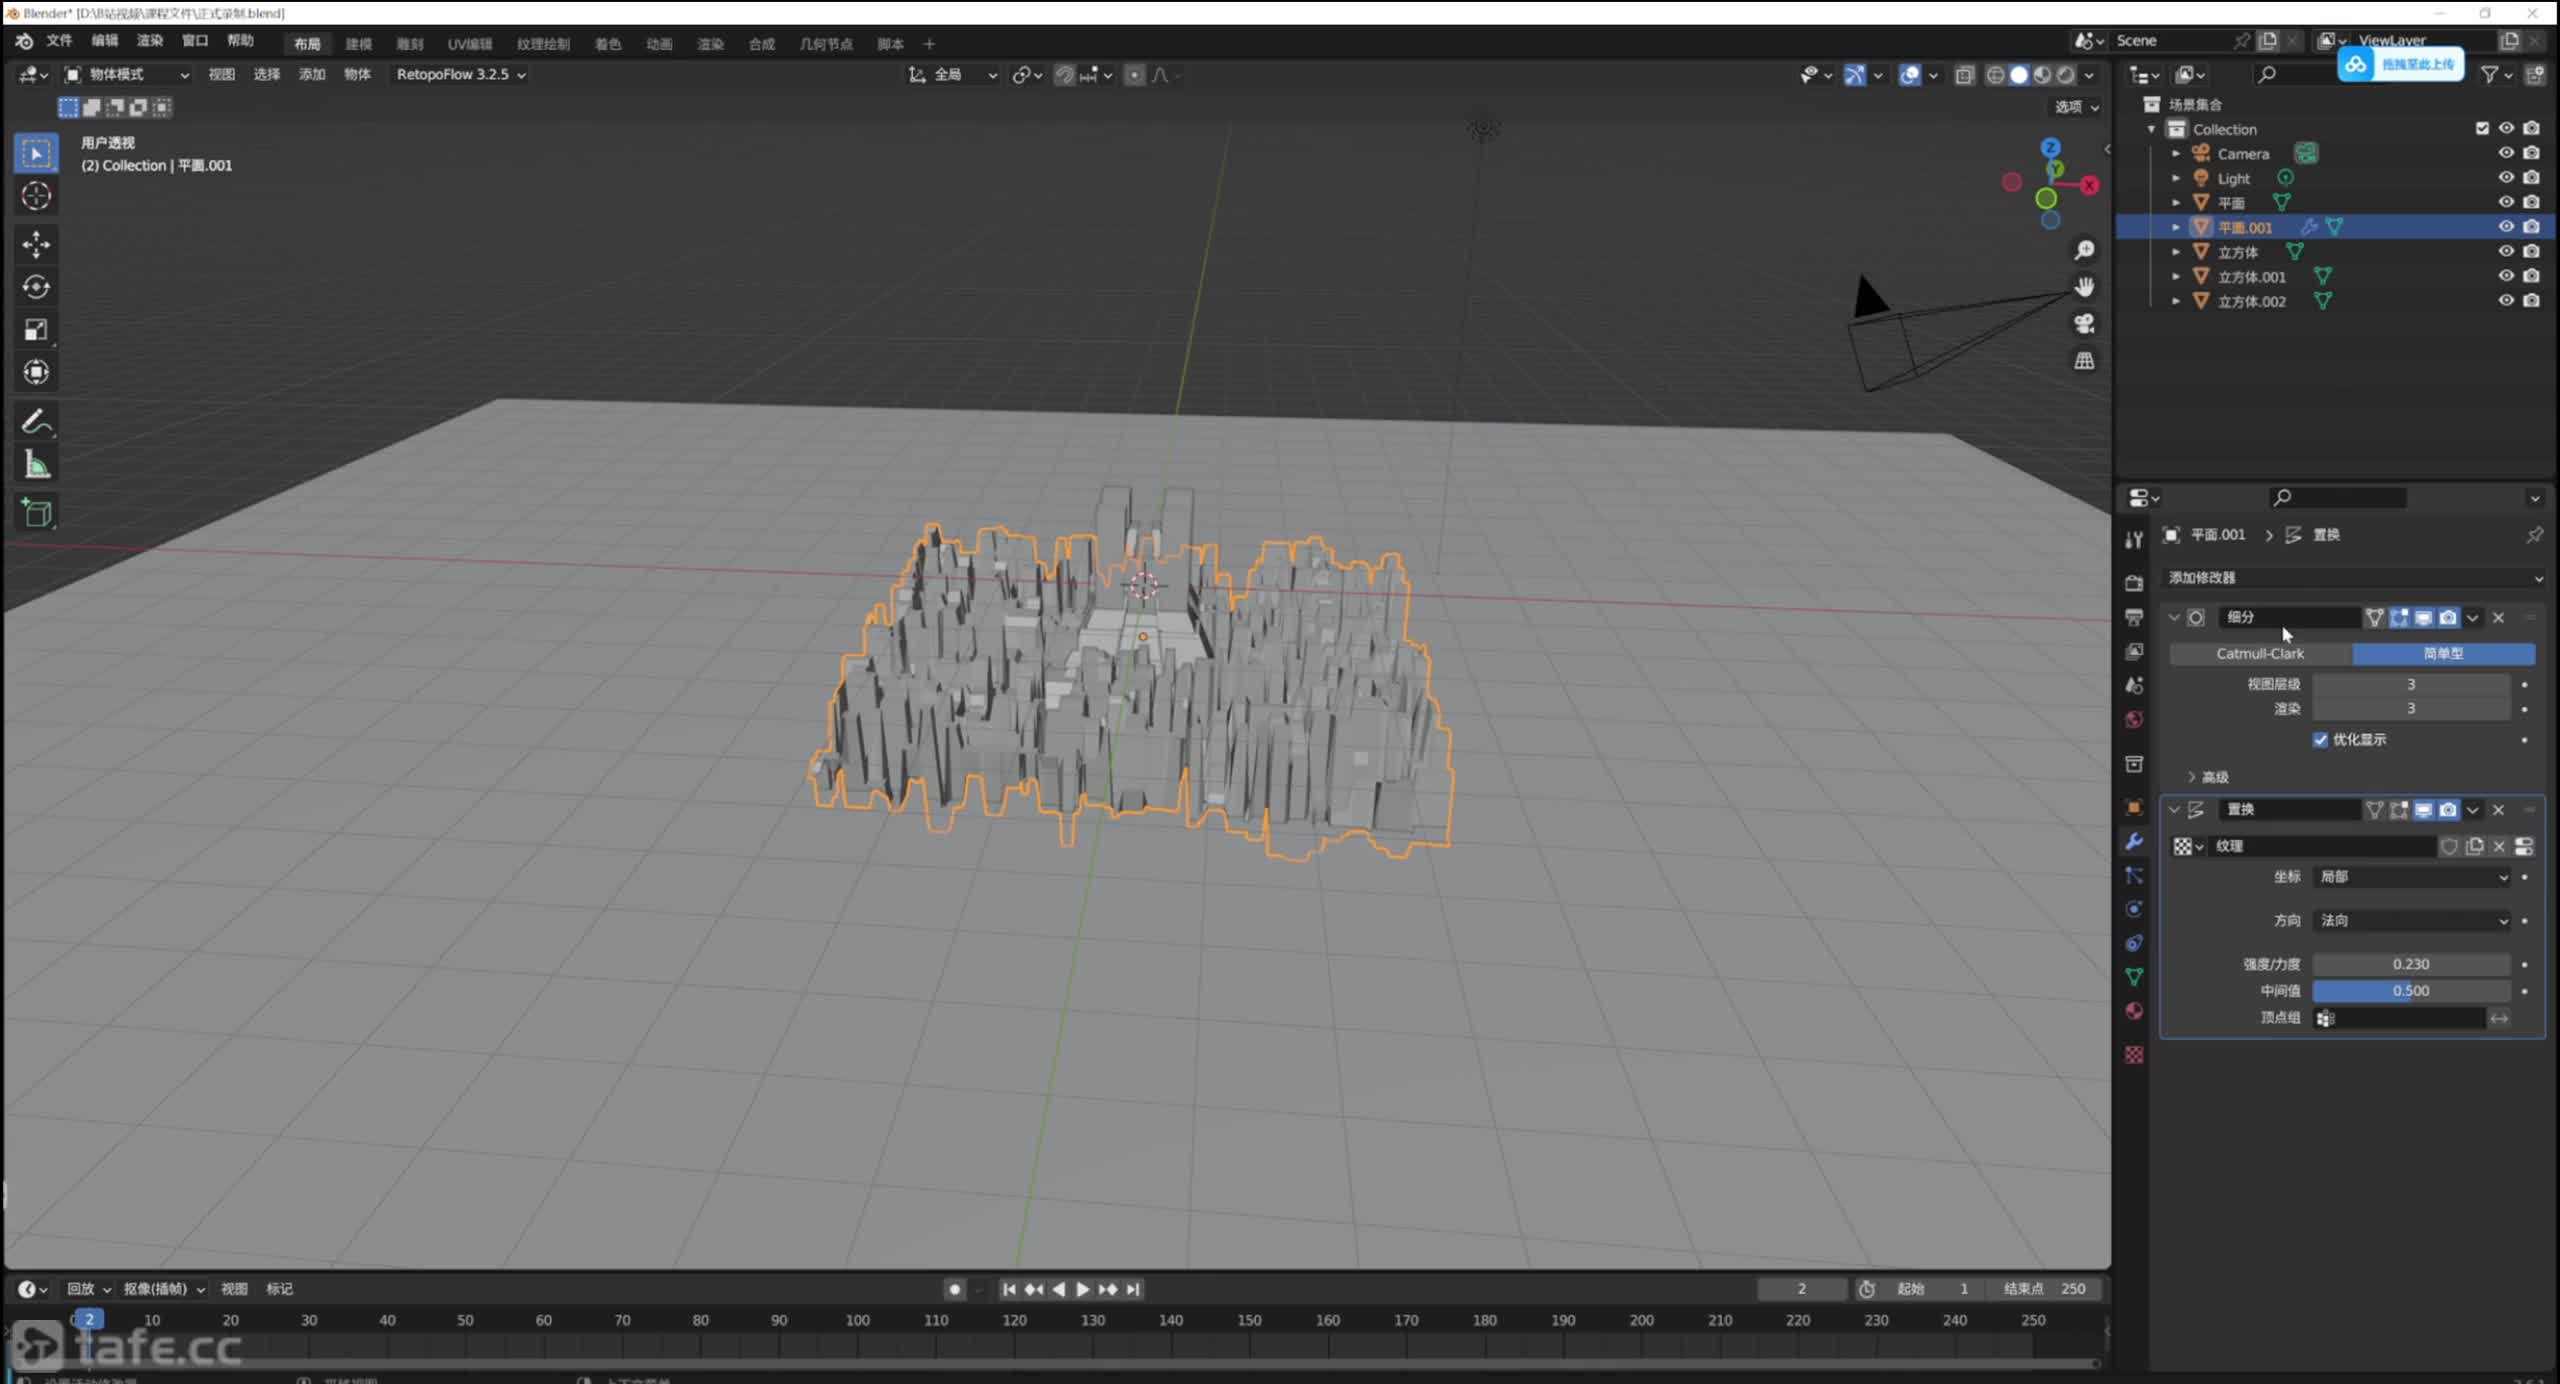
Task: Hide Camera in the outliner
Action: click(x=2506, y=153)
